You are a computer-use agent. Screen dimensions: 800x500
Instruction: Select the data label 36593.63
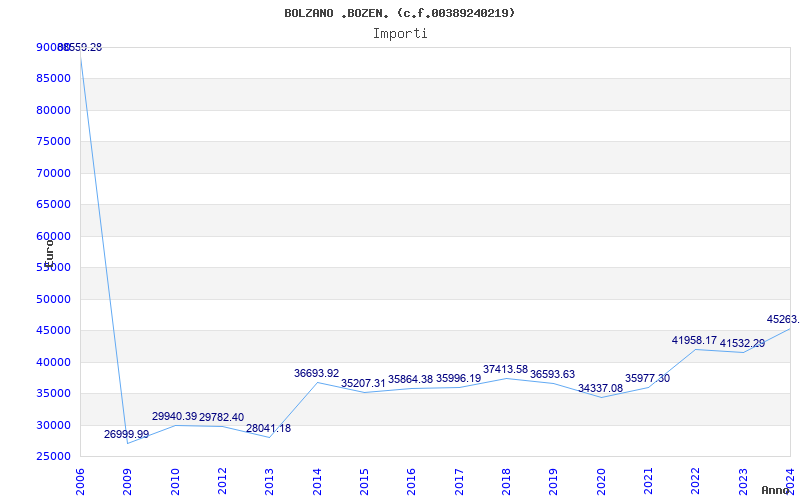553,374
